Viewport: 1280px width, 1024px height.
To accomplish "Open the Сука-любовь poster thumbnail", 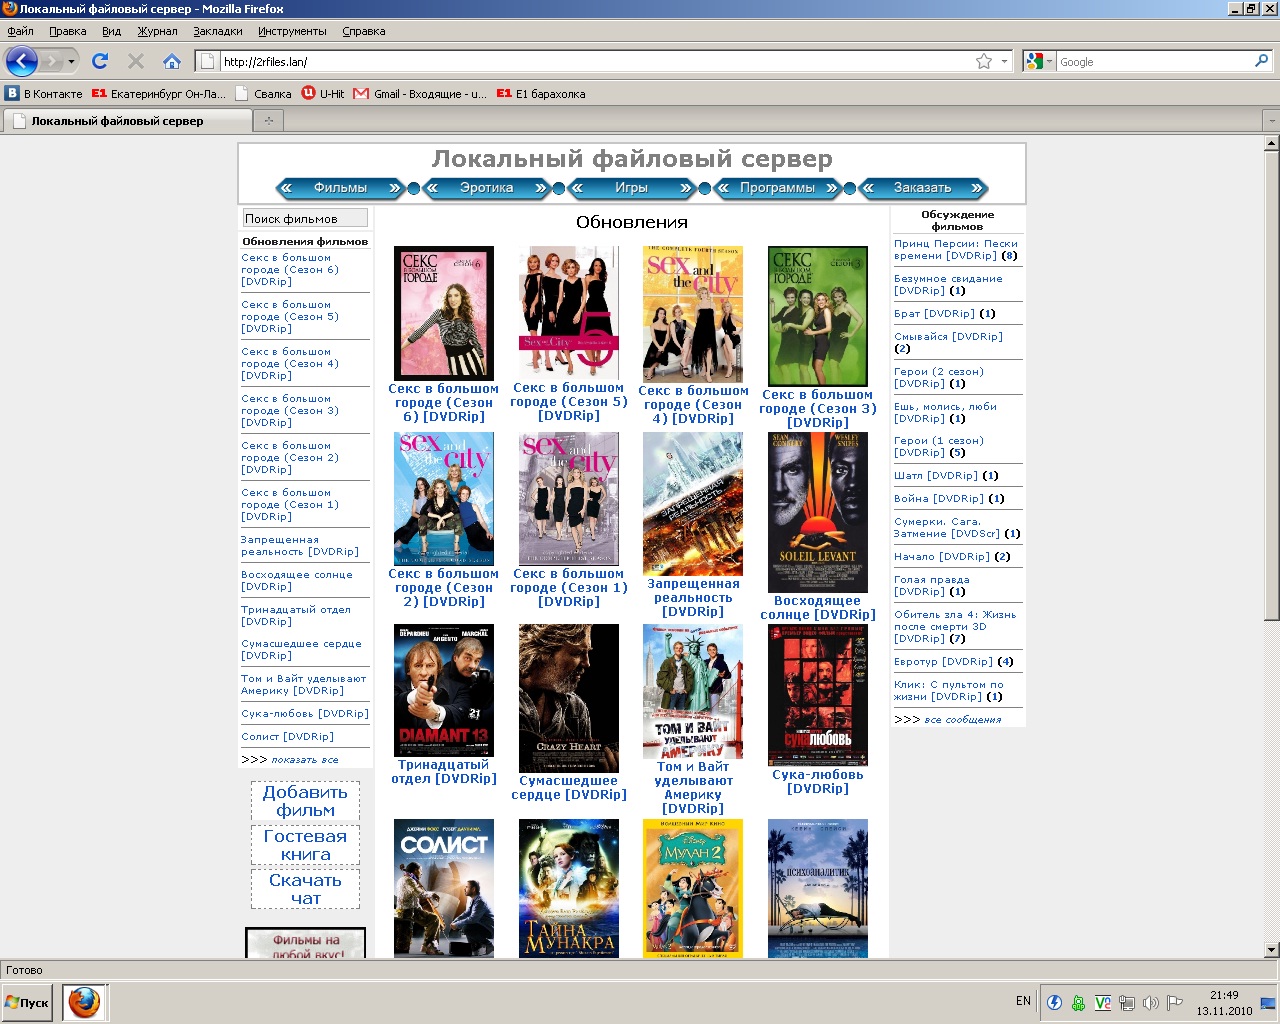I will pos(818,695).
